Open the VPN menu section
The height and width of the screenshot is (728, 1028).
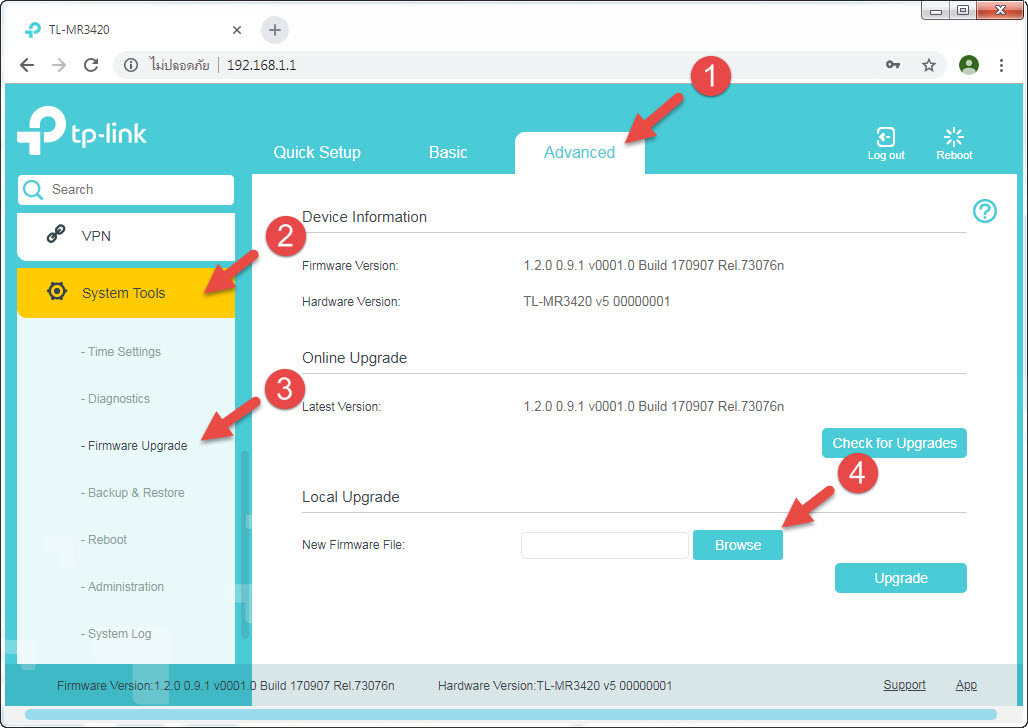[x=126, y=236]
